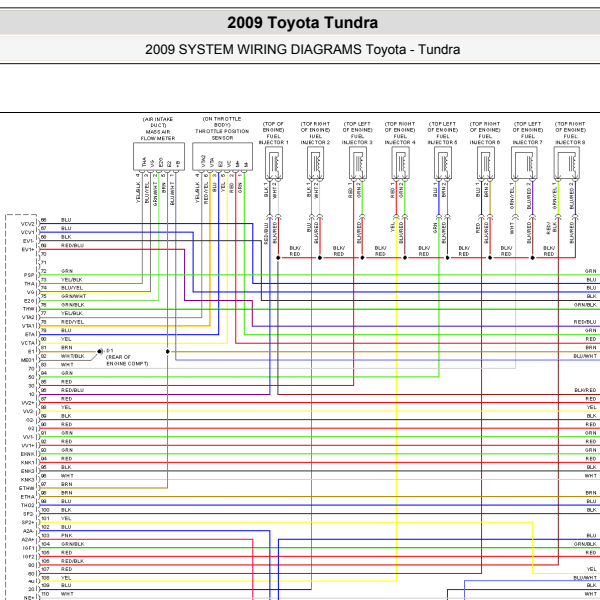Click the PSP terminal label

coord(29,275)
